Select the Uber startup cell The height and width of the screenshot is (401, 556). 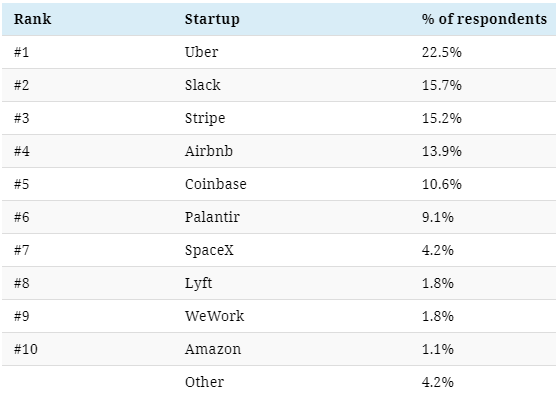[x=201, y=52]
